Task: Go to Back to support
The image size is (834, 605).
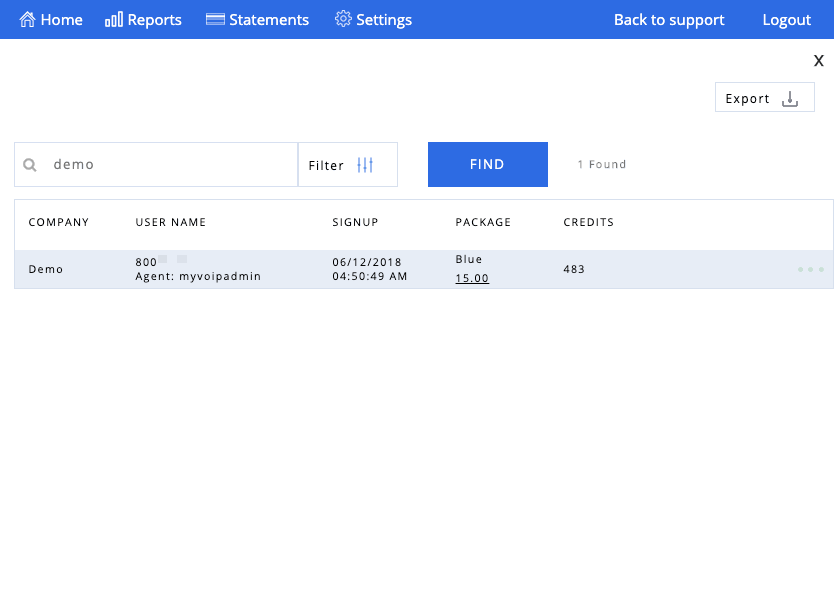Action: coord(669,20)
